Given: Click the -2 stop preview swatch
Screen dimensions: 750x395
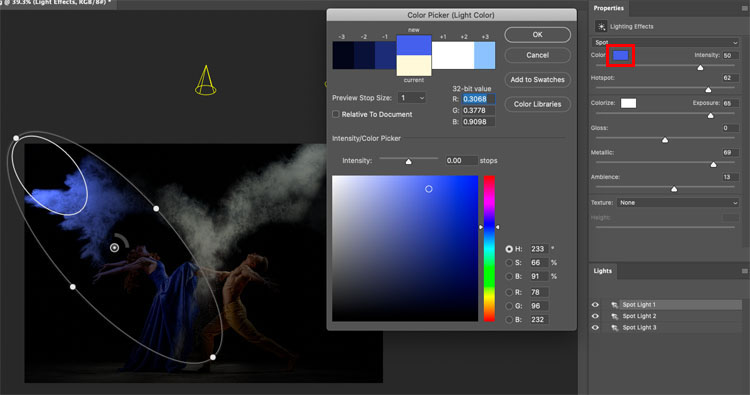Looking at the screenshot, I should click(364, 55).
